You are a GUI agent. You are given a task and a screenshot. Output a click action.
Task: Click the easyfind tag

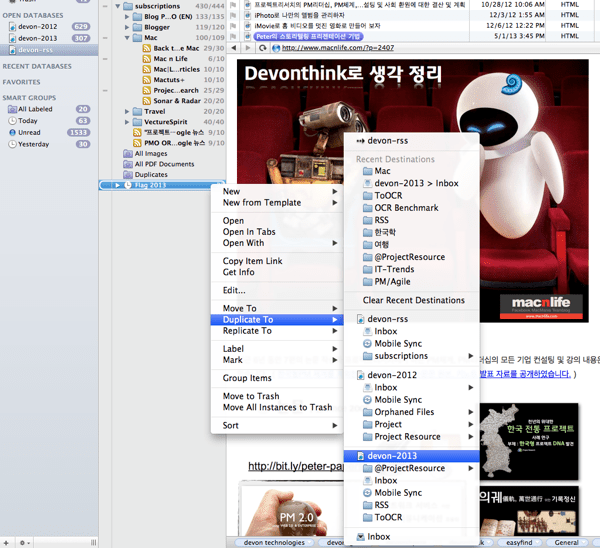click(x=519, y=543)
